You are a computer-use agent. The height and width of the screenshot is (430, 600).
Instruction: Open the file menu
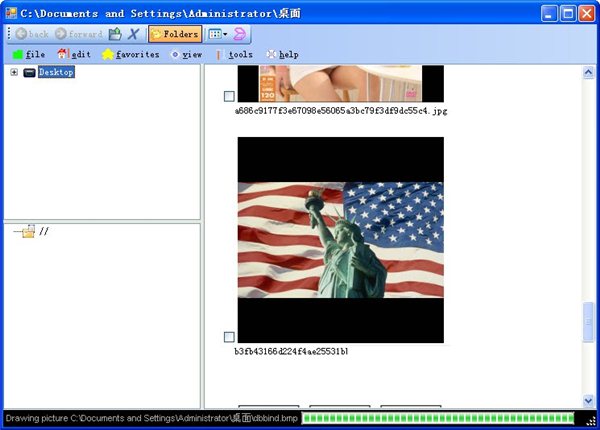(29, 54)
